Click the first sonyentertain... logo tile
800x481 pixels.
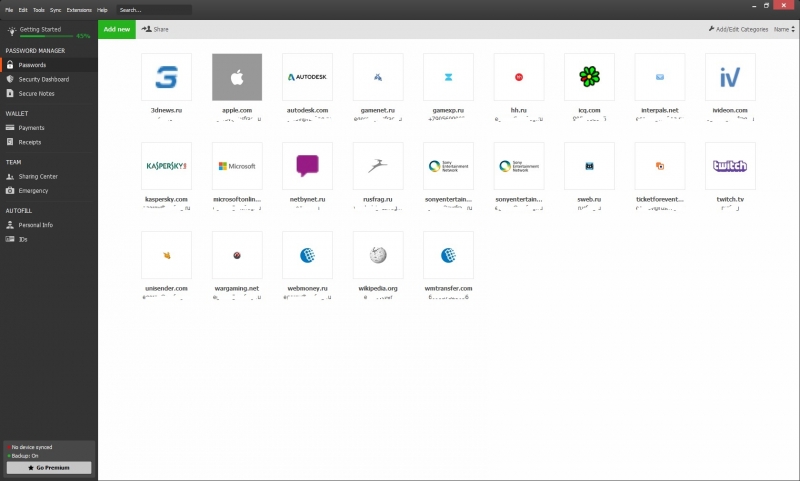[x=448, y=166]
